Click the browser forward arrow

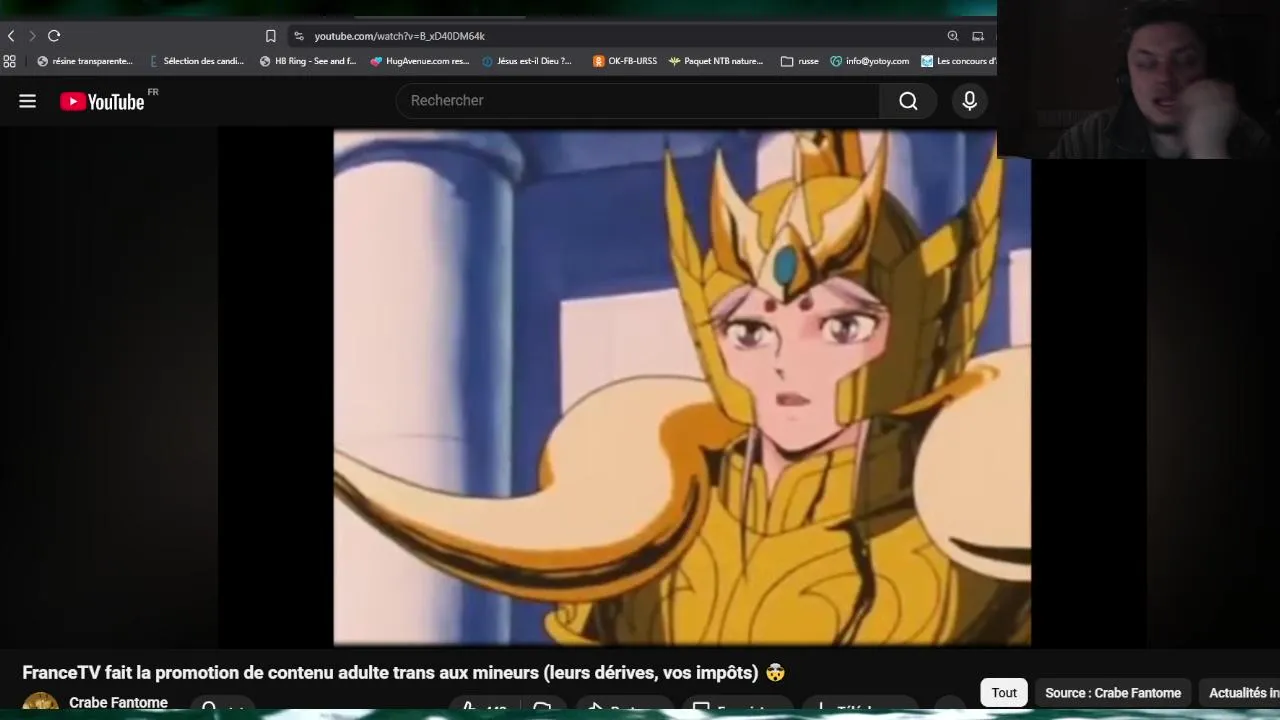pyautogui.click(x=32, y=36)
